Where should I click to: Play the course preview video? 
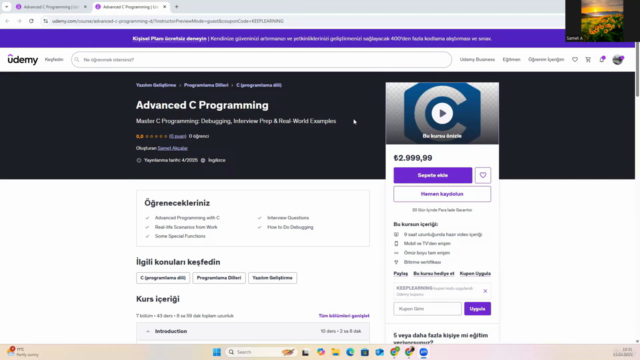click(442, 113)
